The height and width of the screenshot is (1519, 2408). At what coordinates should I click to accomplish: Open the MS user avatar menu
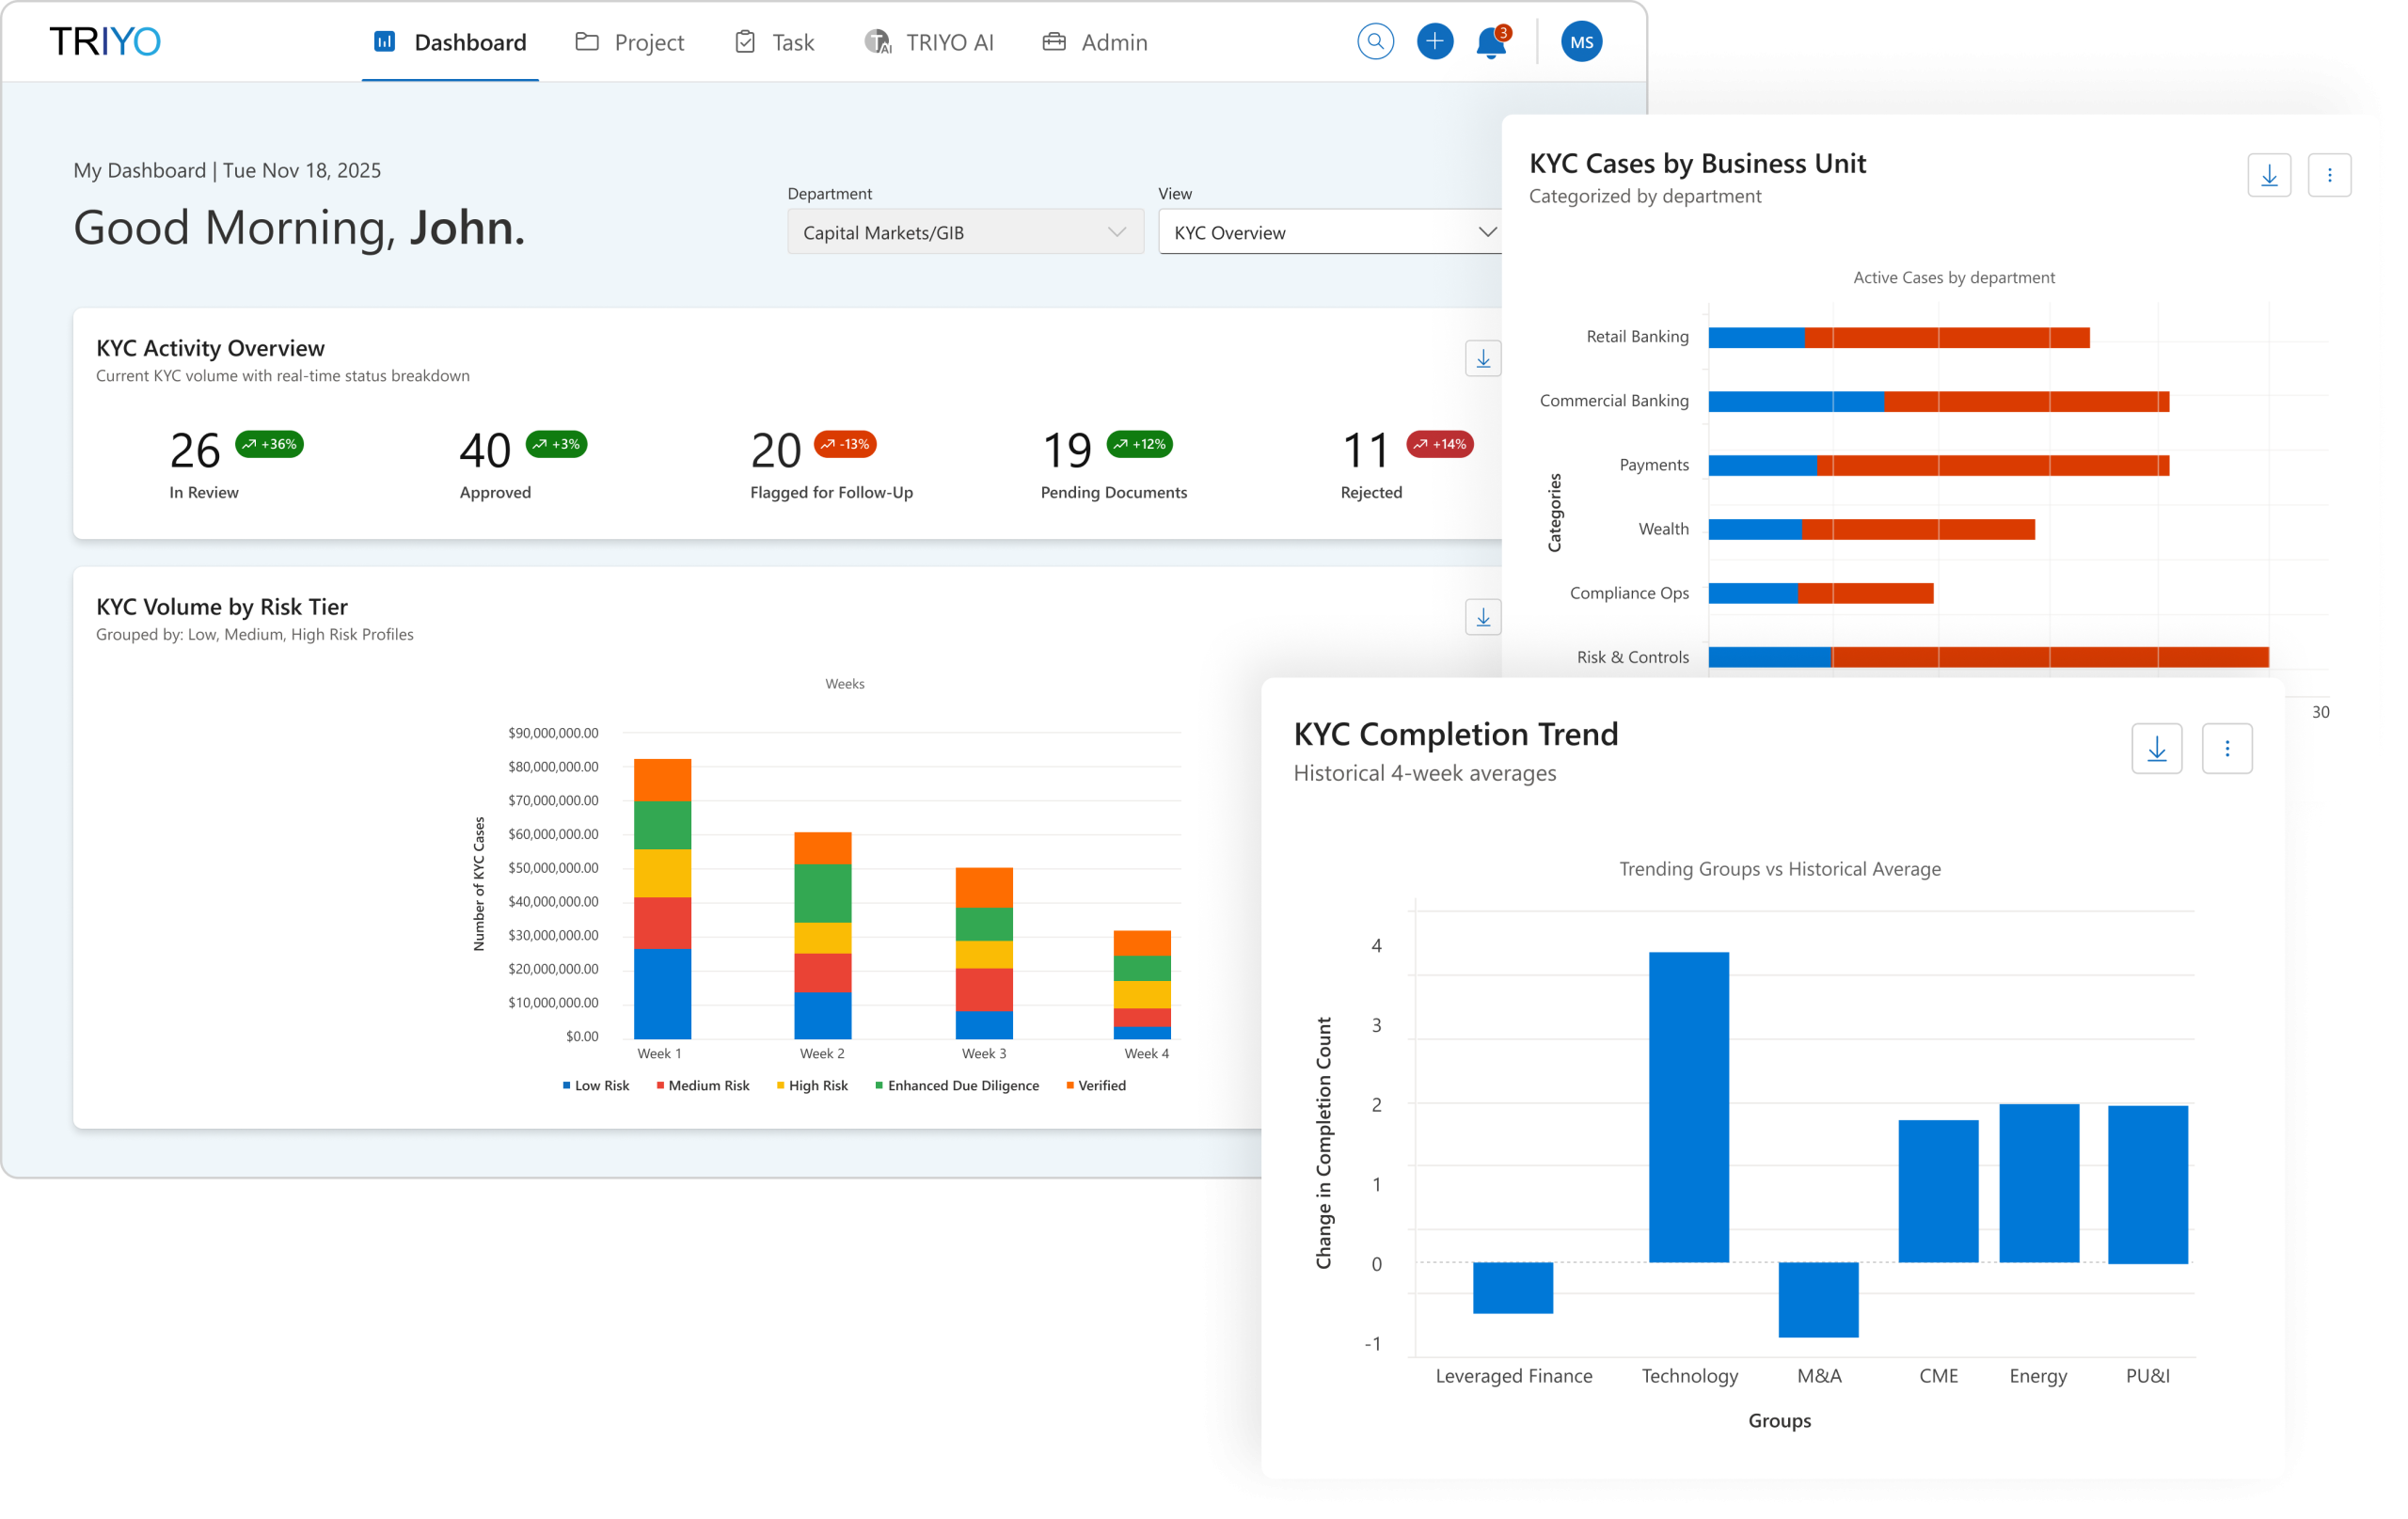coord(1581,41)
